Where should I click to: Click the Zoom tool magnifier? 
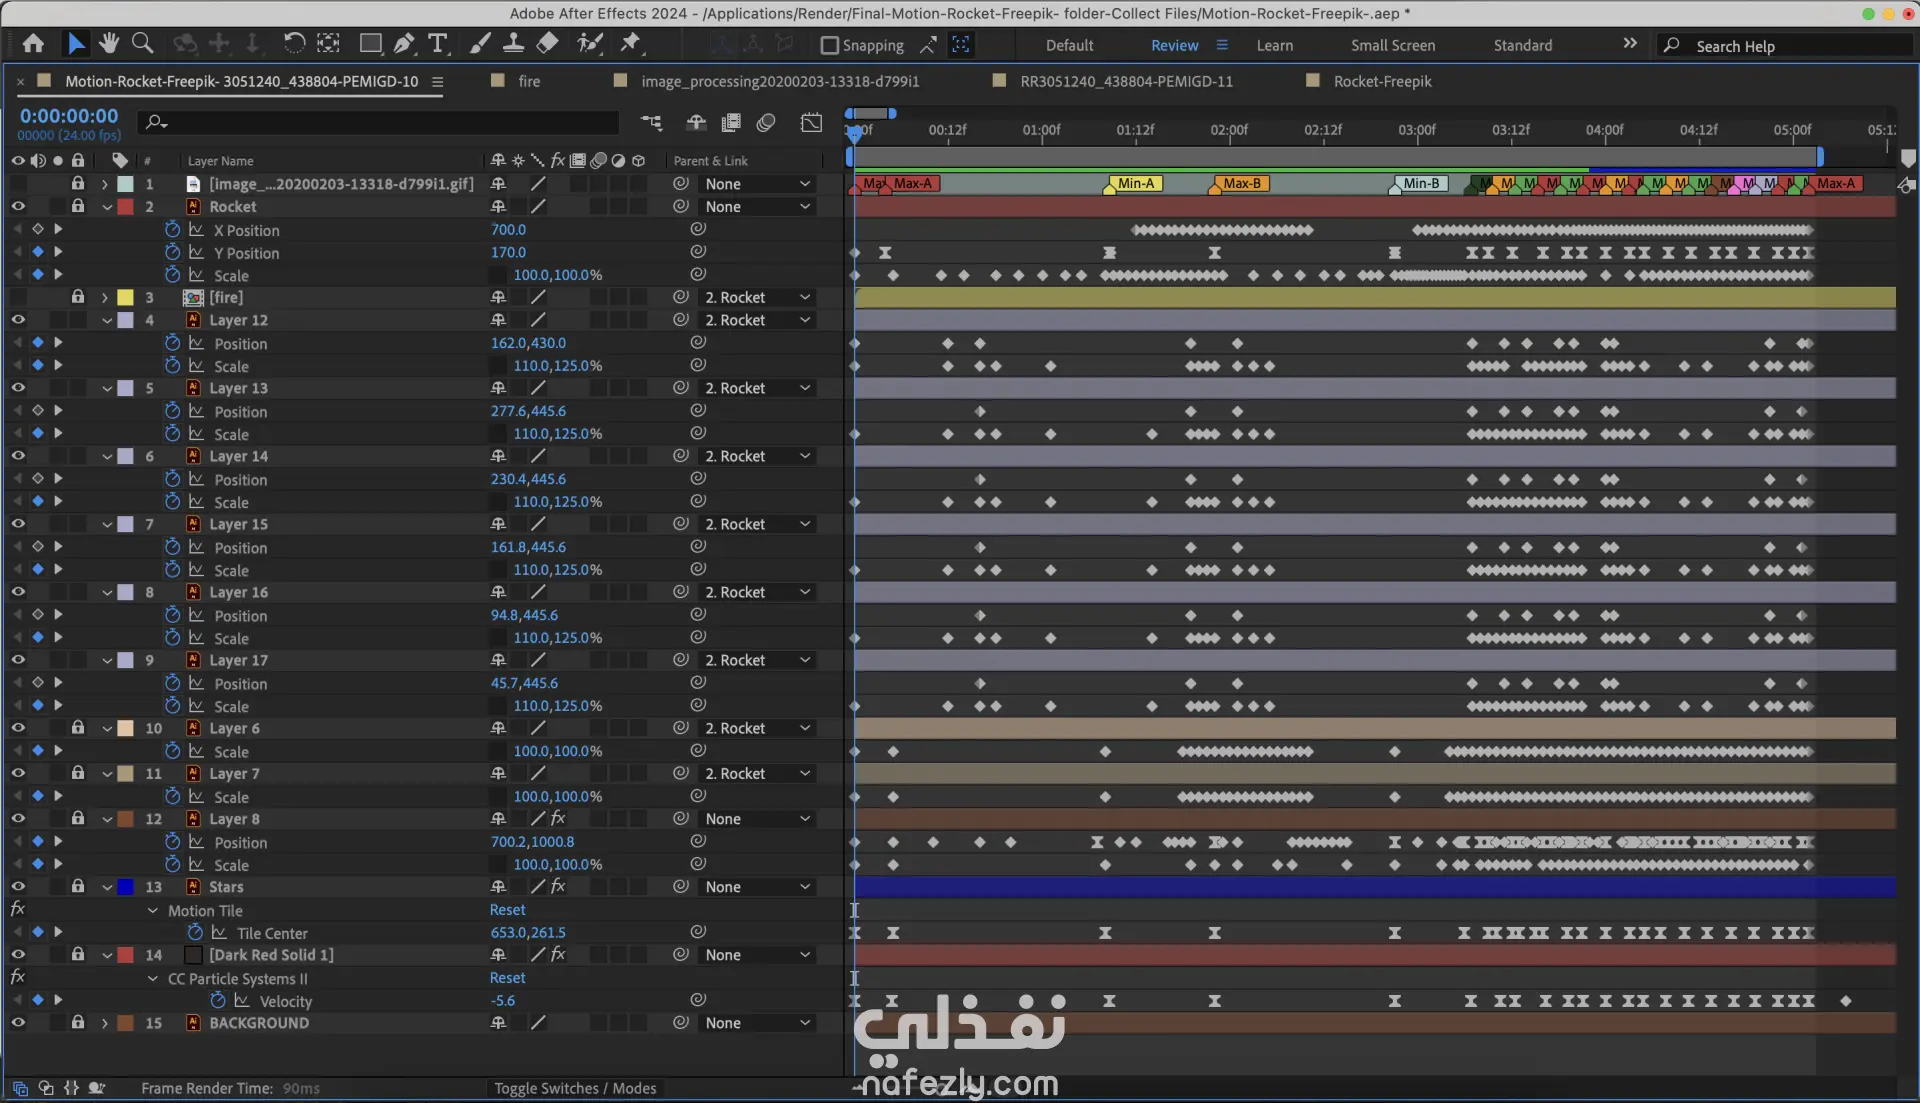(x=142, y=43)
